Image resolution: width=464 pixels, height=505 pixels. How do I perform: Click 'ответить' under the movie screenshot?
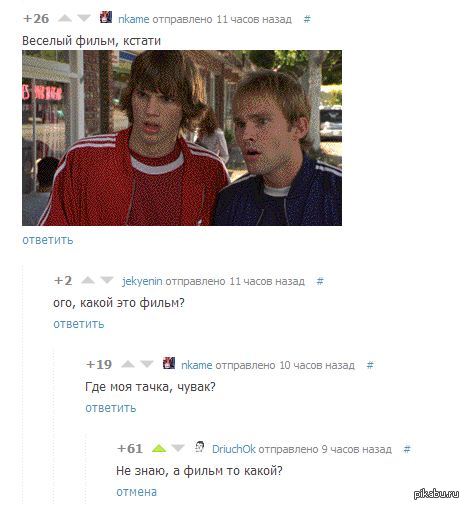click(48, 240)
